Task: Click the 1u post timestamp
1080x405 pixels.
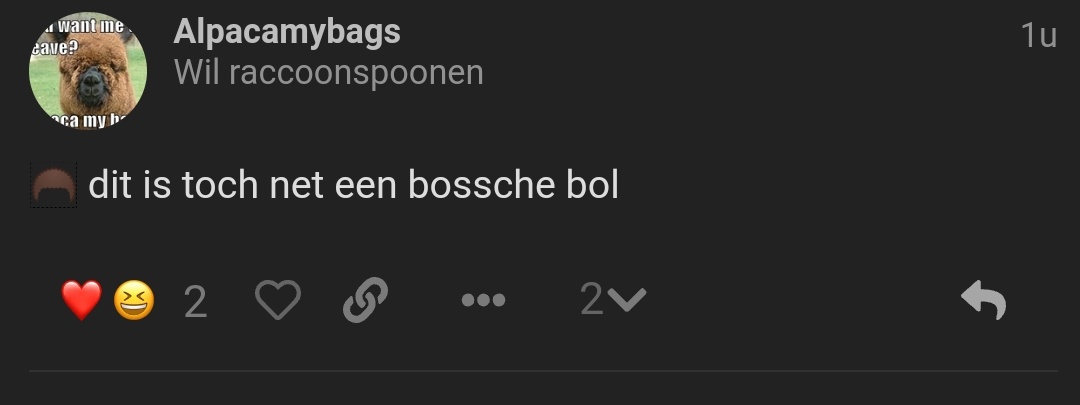Action: [x=1039, y=35]
